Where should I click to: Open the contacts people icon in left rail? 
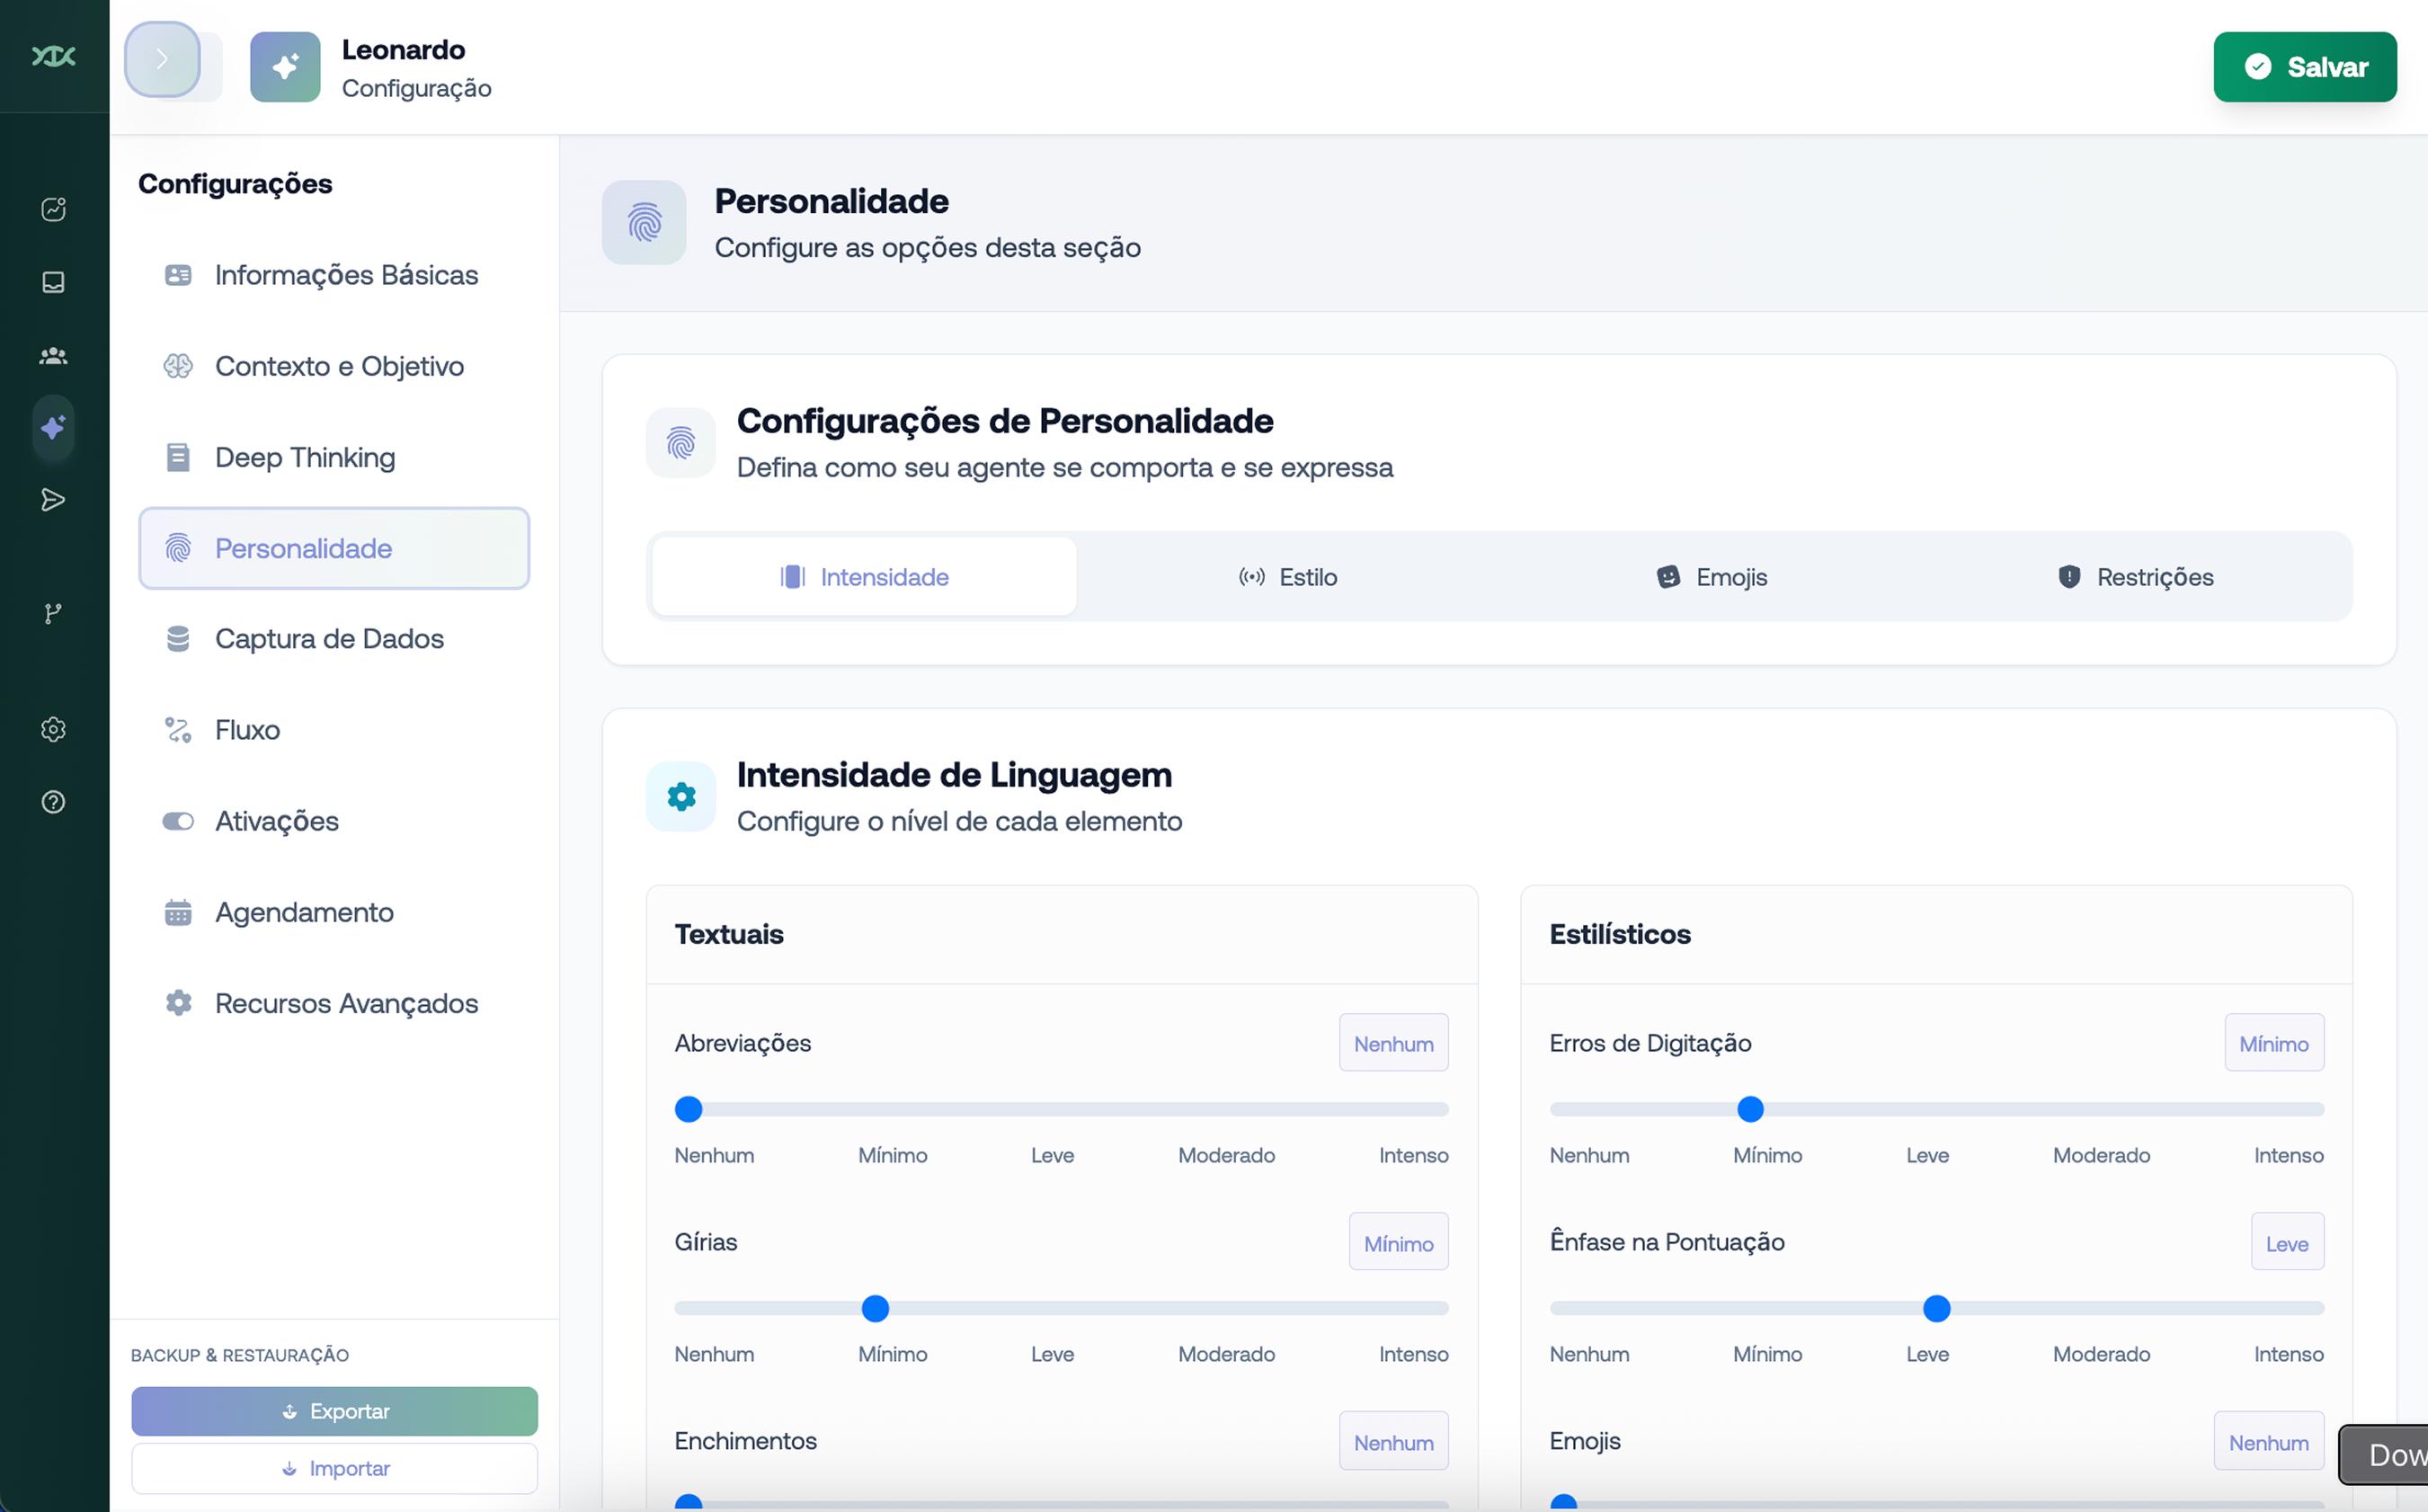[x=53, y=355]
